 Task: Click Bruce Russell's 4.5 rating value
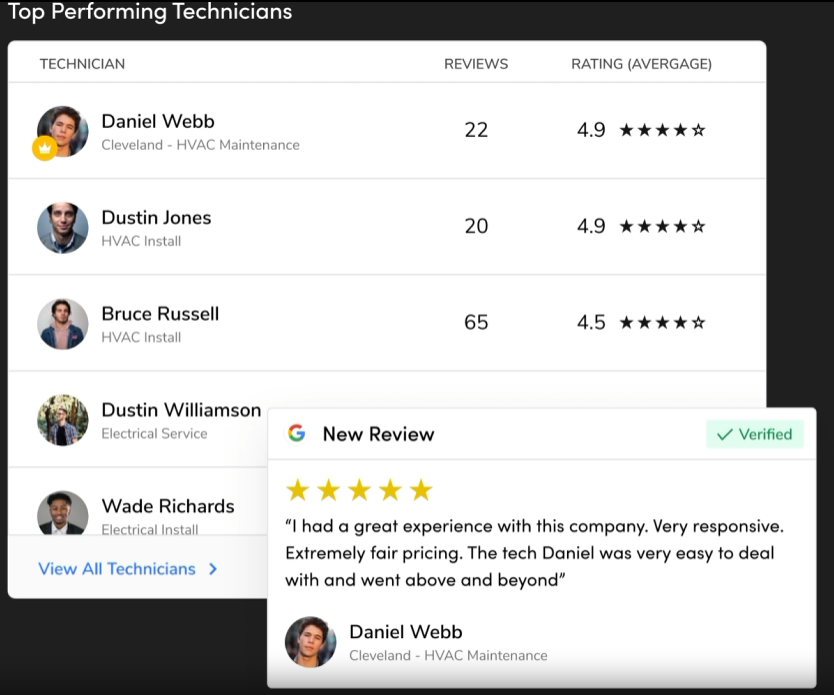pyautogui.click(x=591, y=322)
